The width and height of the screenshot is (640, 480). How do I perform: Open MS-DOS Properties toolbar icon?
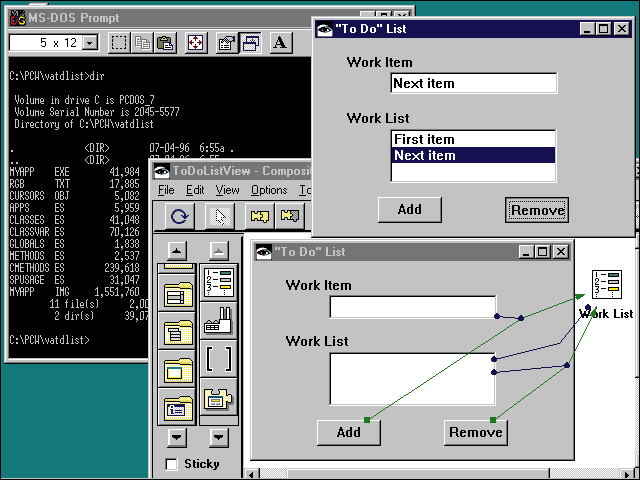tap(226, 42)
